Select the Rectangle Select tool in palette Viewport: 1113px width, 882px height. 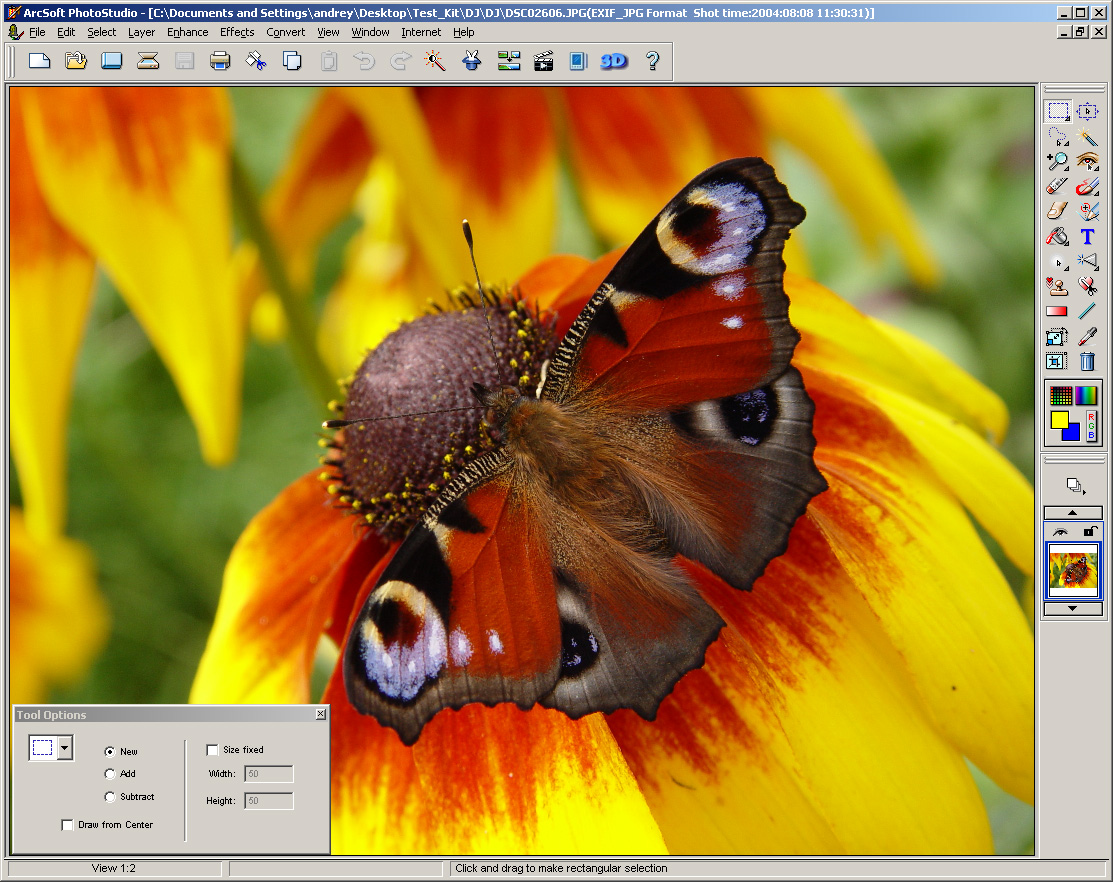click(1058, 111)
